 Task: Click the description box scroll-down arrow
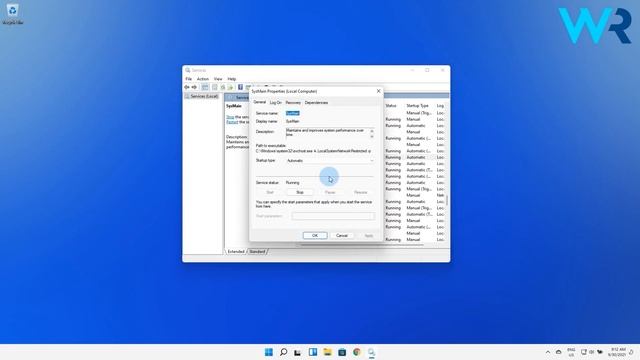(x=372, y=137)
